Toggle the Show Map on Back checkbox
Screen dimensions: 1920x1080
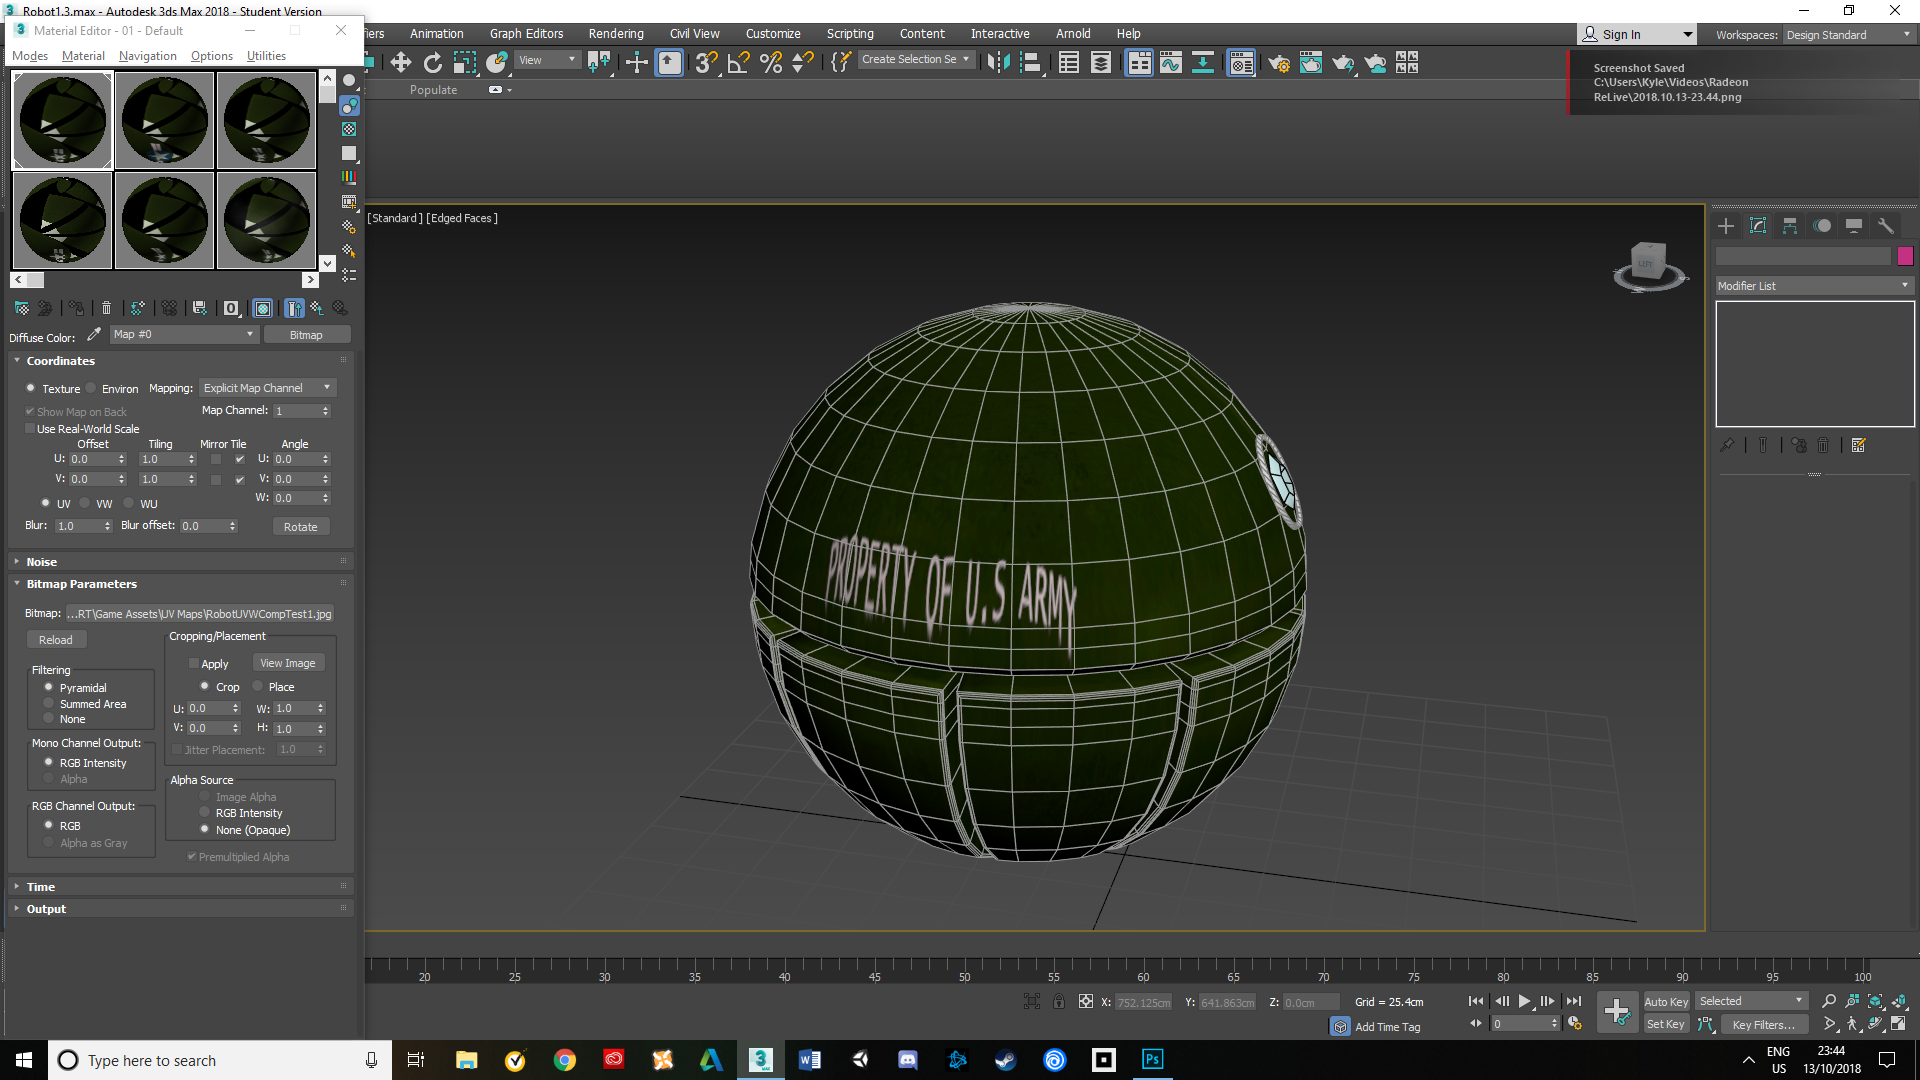click(30, 411)
